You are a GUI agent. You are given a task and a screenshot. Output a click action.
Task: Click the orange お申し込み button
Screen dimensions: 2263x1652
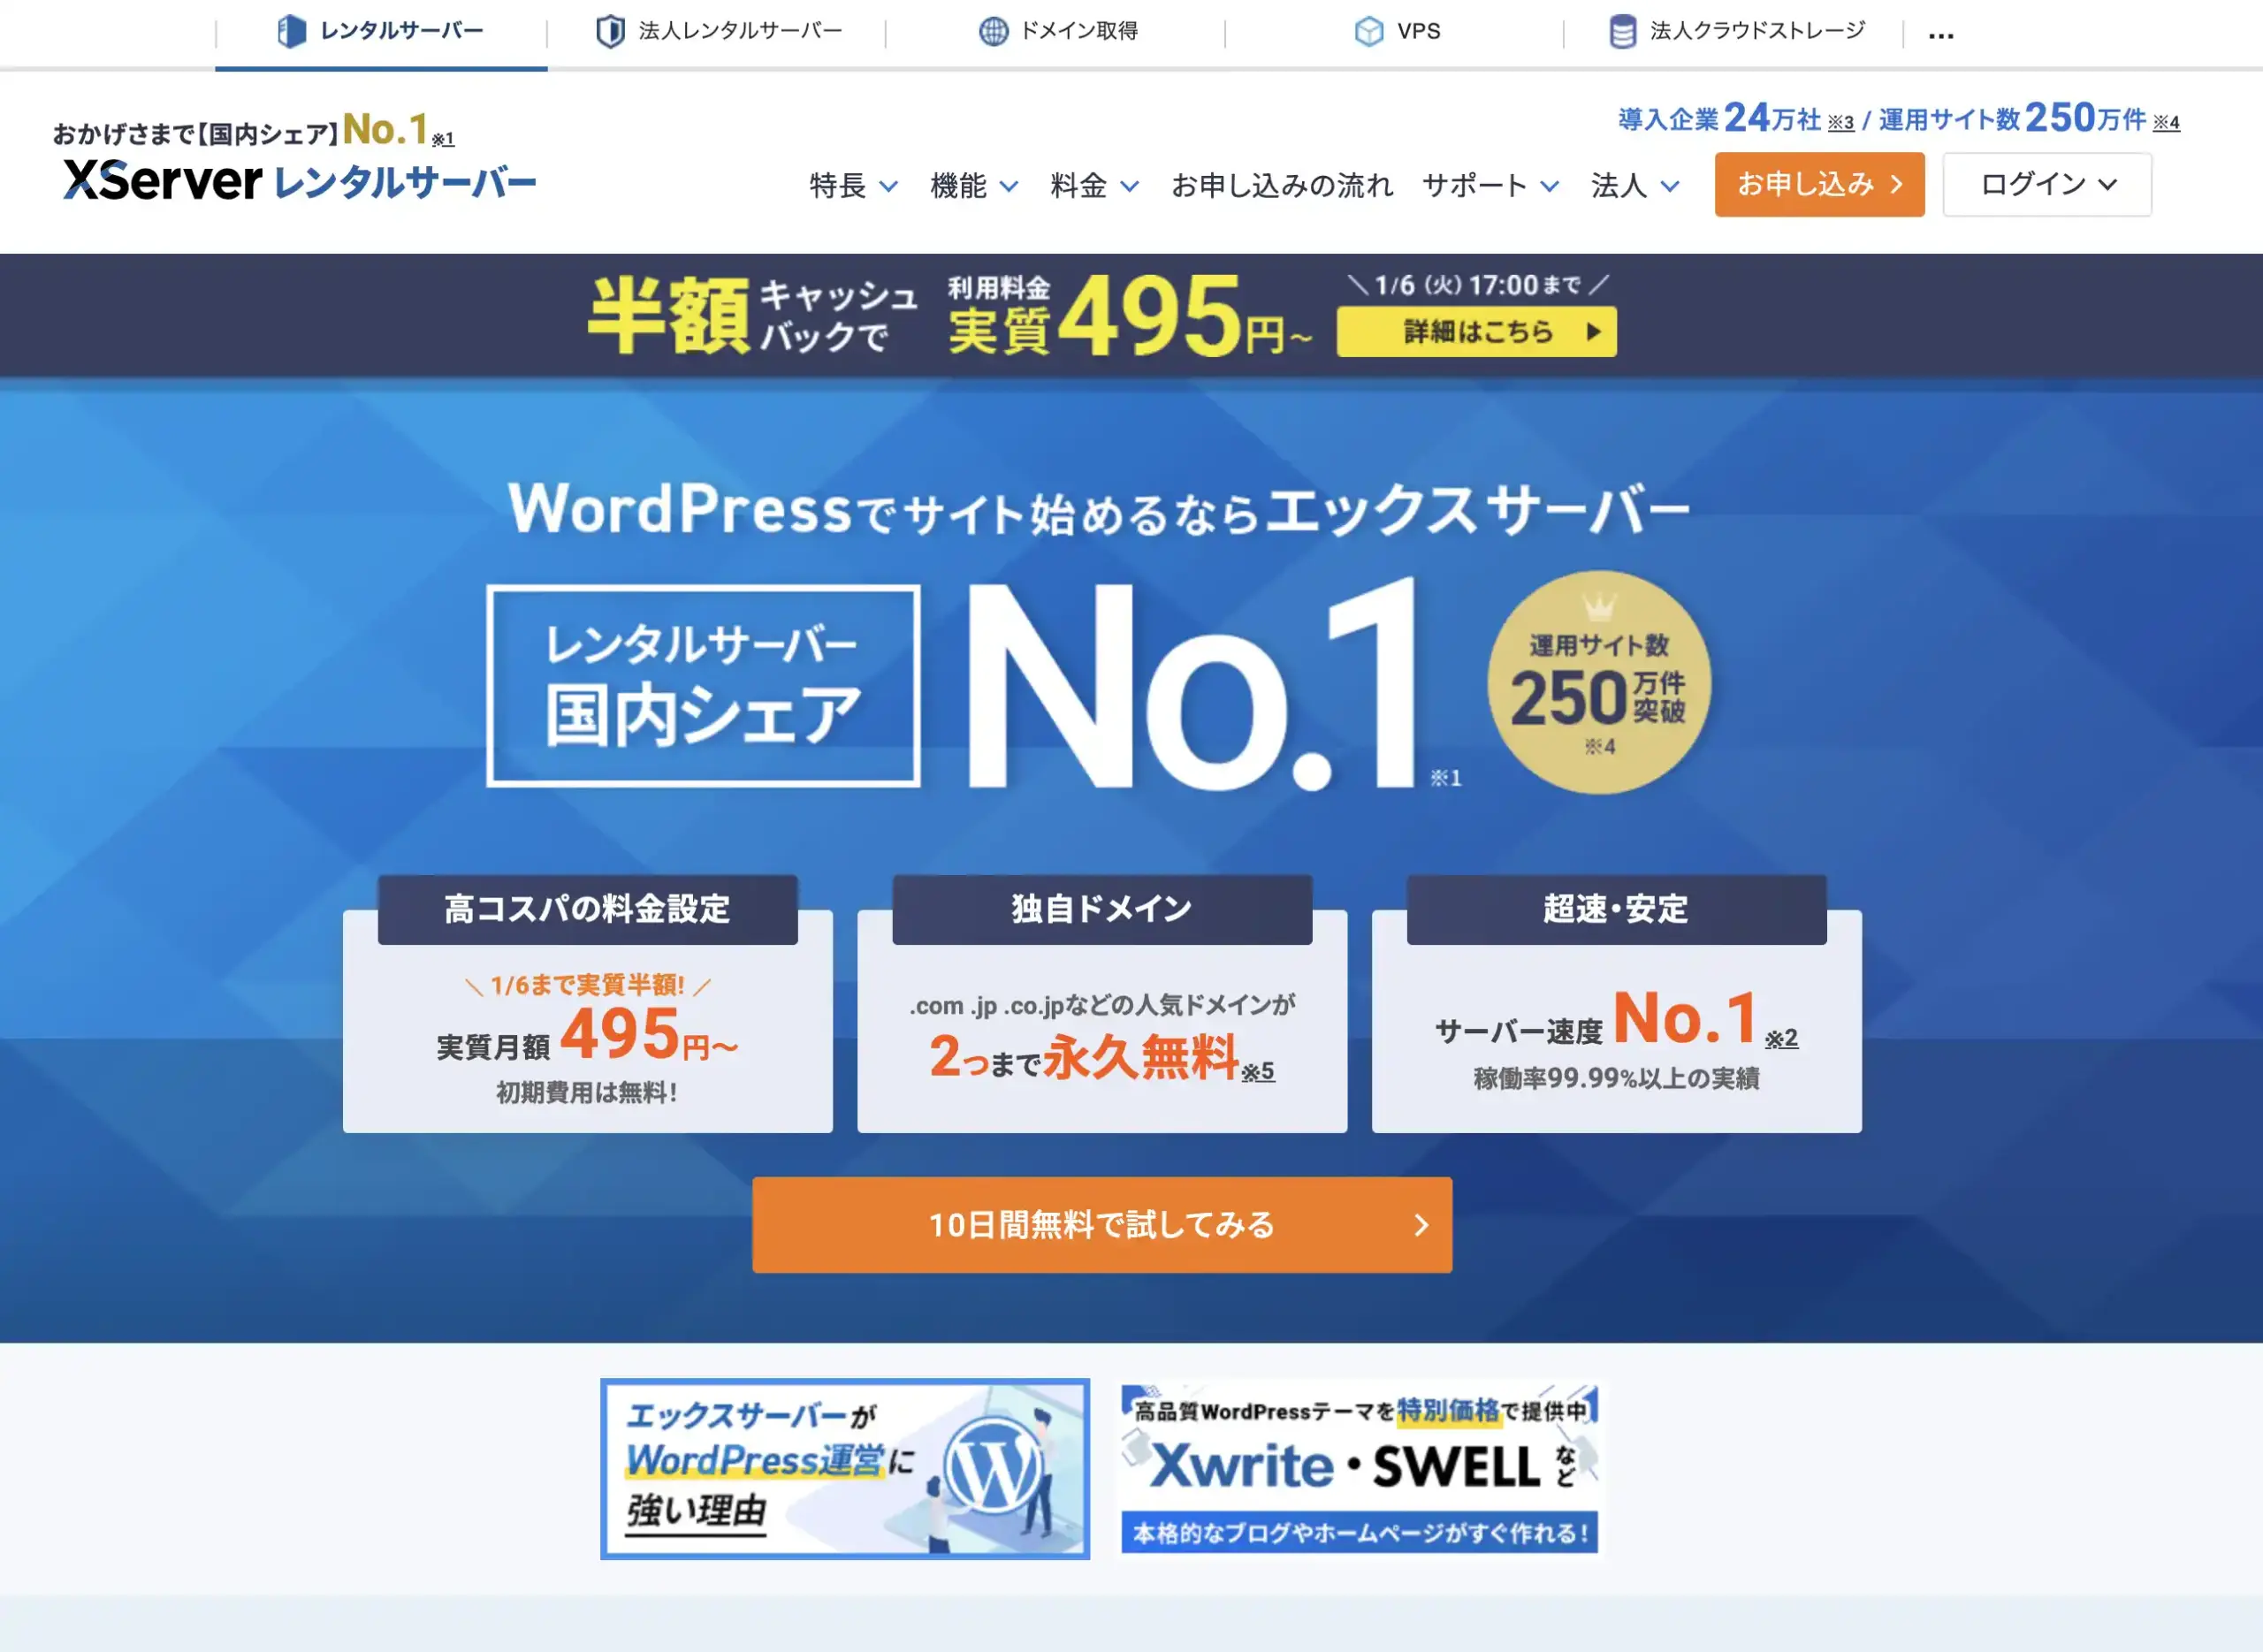[x=1819, y=184]
